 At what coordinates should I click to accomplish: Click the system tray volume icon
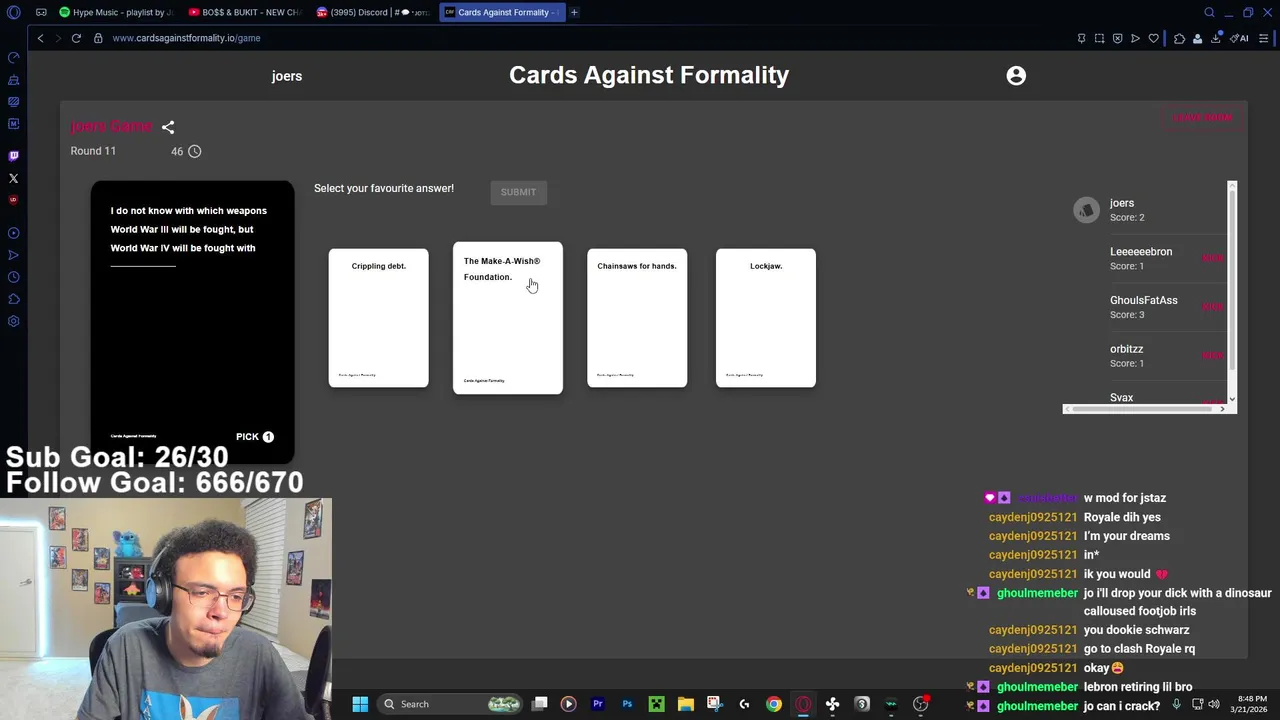(1213, 704)
